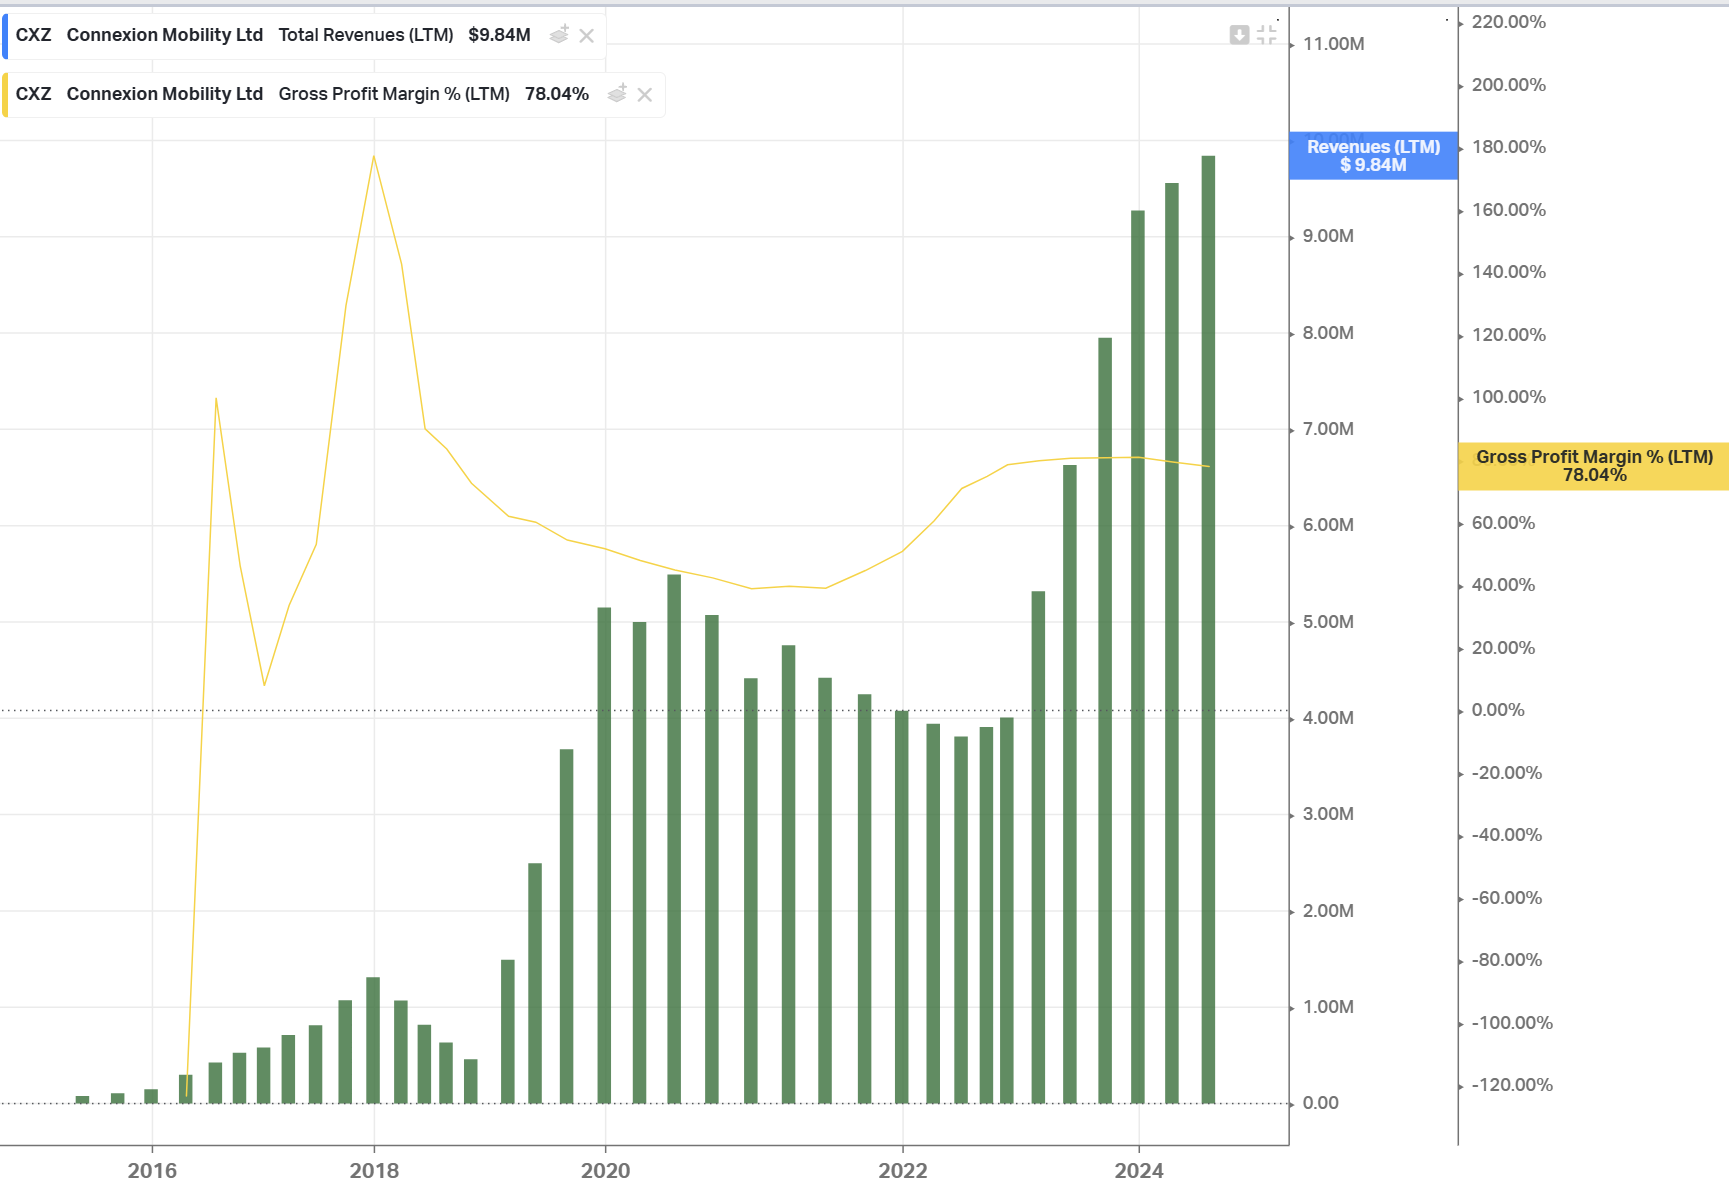Image resolution: width=1729 pixels, height=1185 pixels.
Task: Select the yellow Gross Profit Margin 78.04% axis label
Action: tap(1594, 466)
